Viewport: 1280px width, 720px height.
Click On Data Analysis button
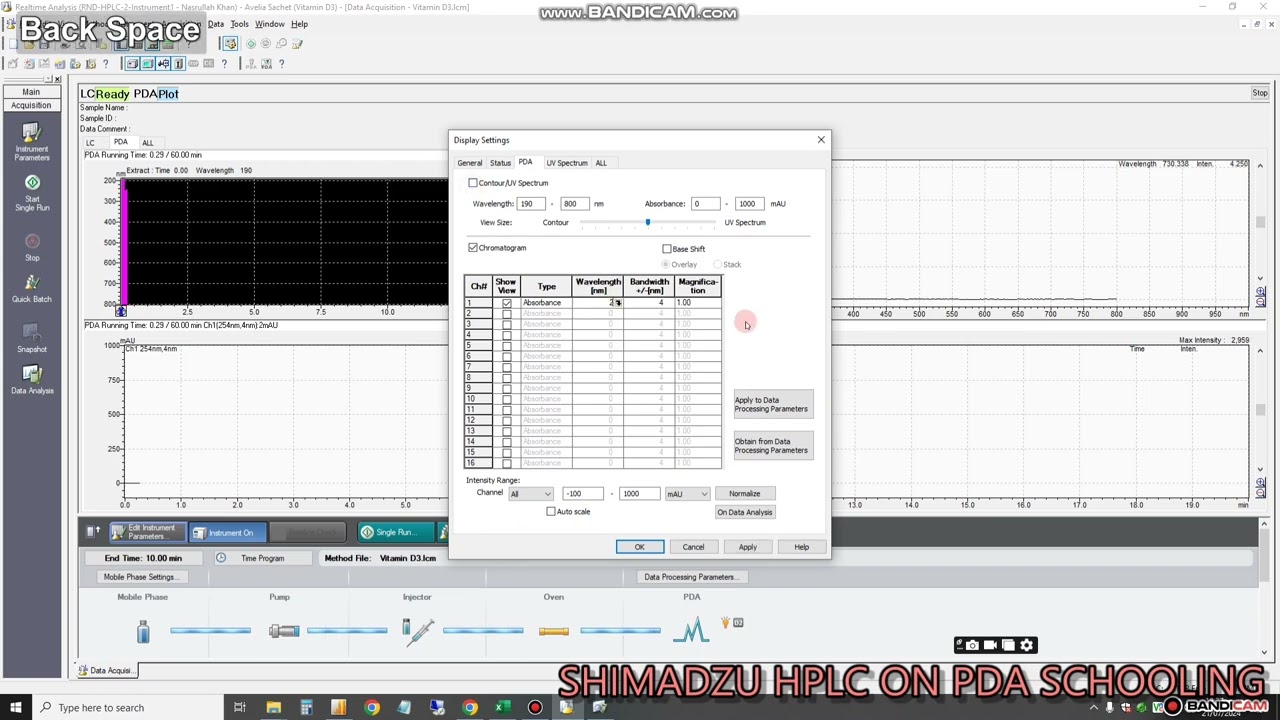[744, 513]
